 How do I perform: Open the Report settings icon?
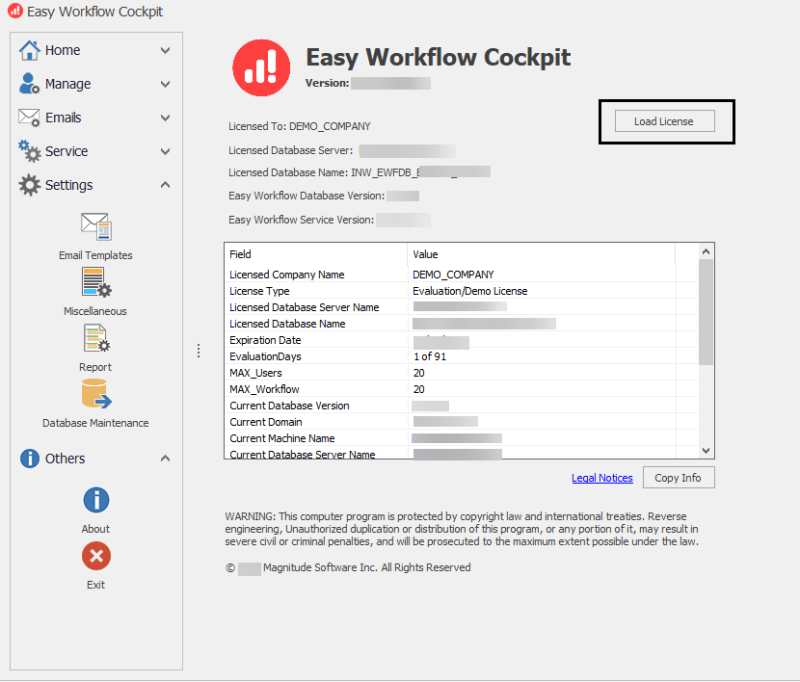(x=96, y=339)
